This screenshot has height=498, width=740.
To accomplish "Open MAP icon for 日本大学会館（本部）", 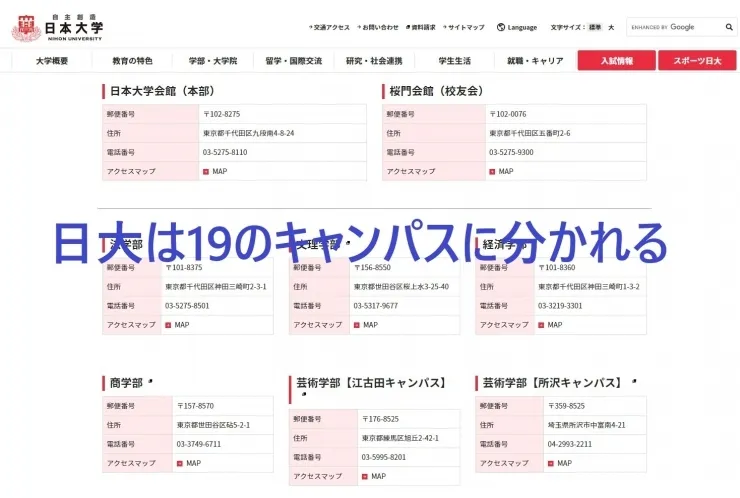I will click(x=206, y=172).
